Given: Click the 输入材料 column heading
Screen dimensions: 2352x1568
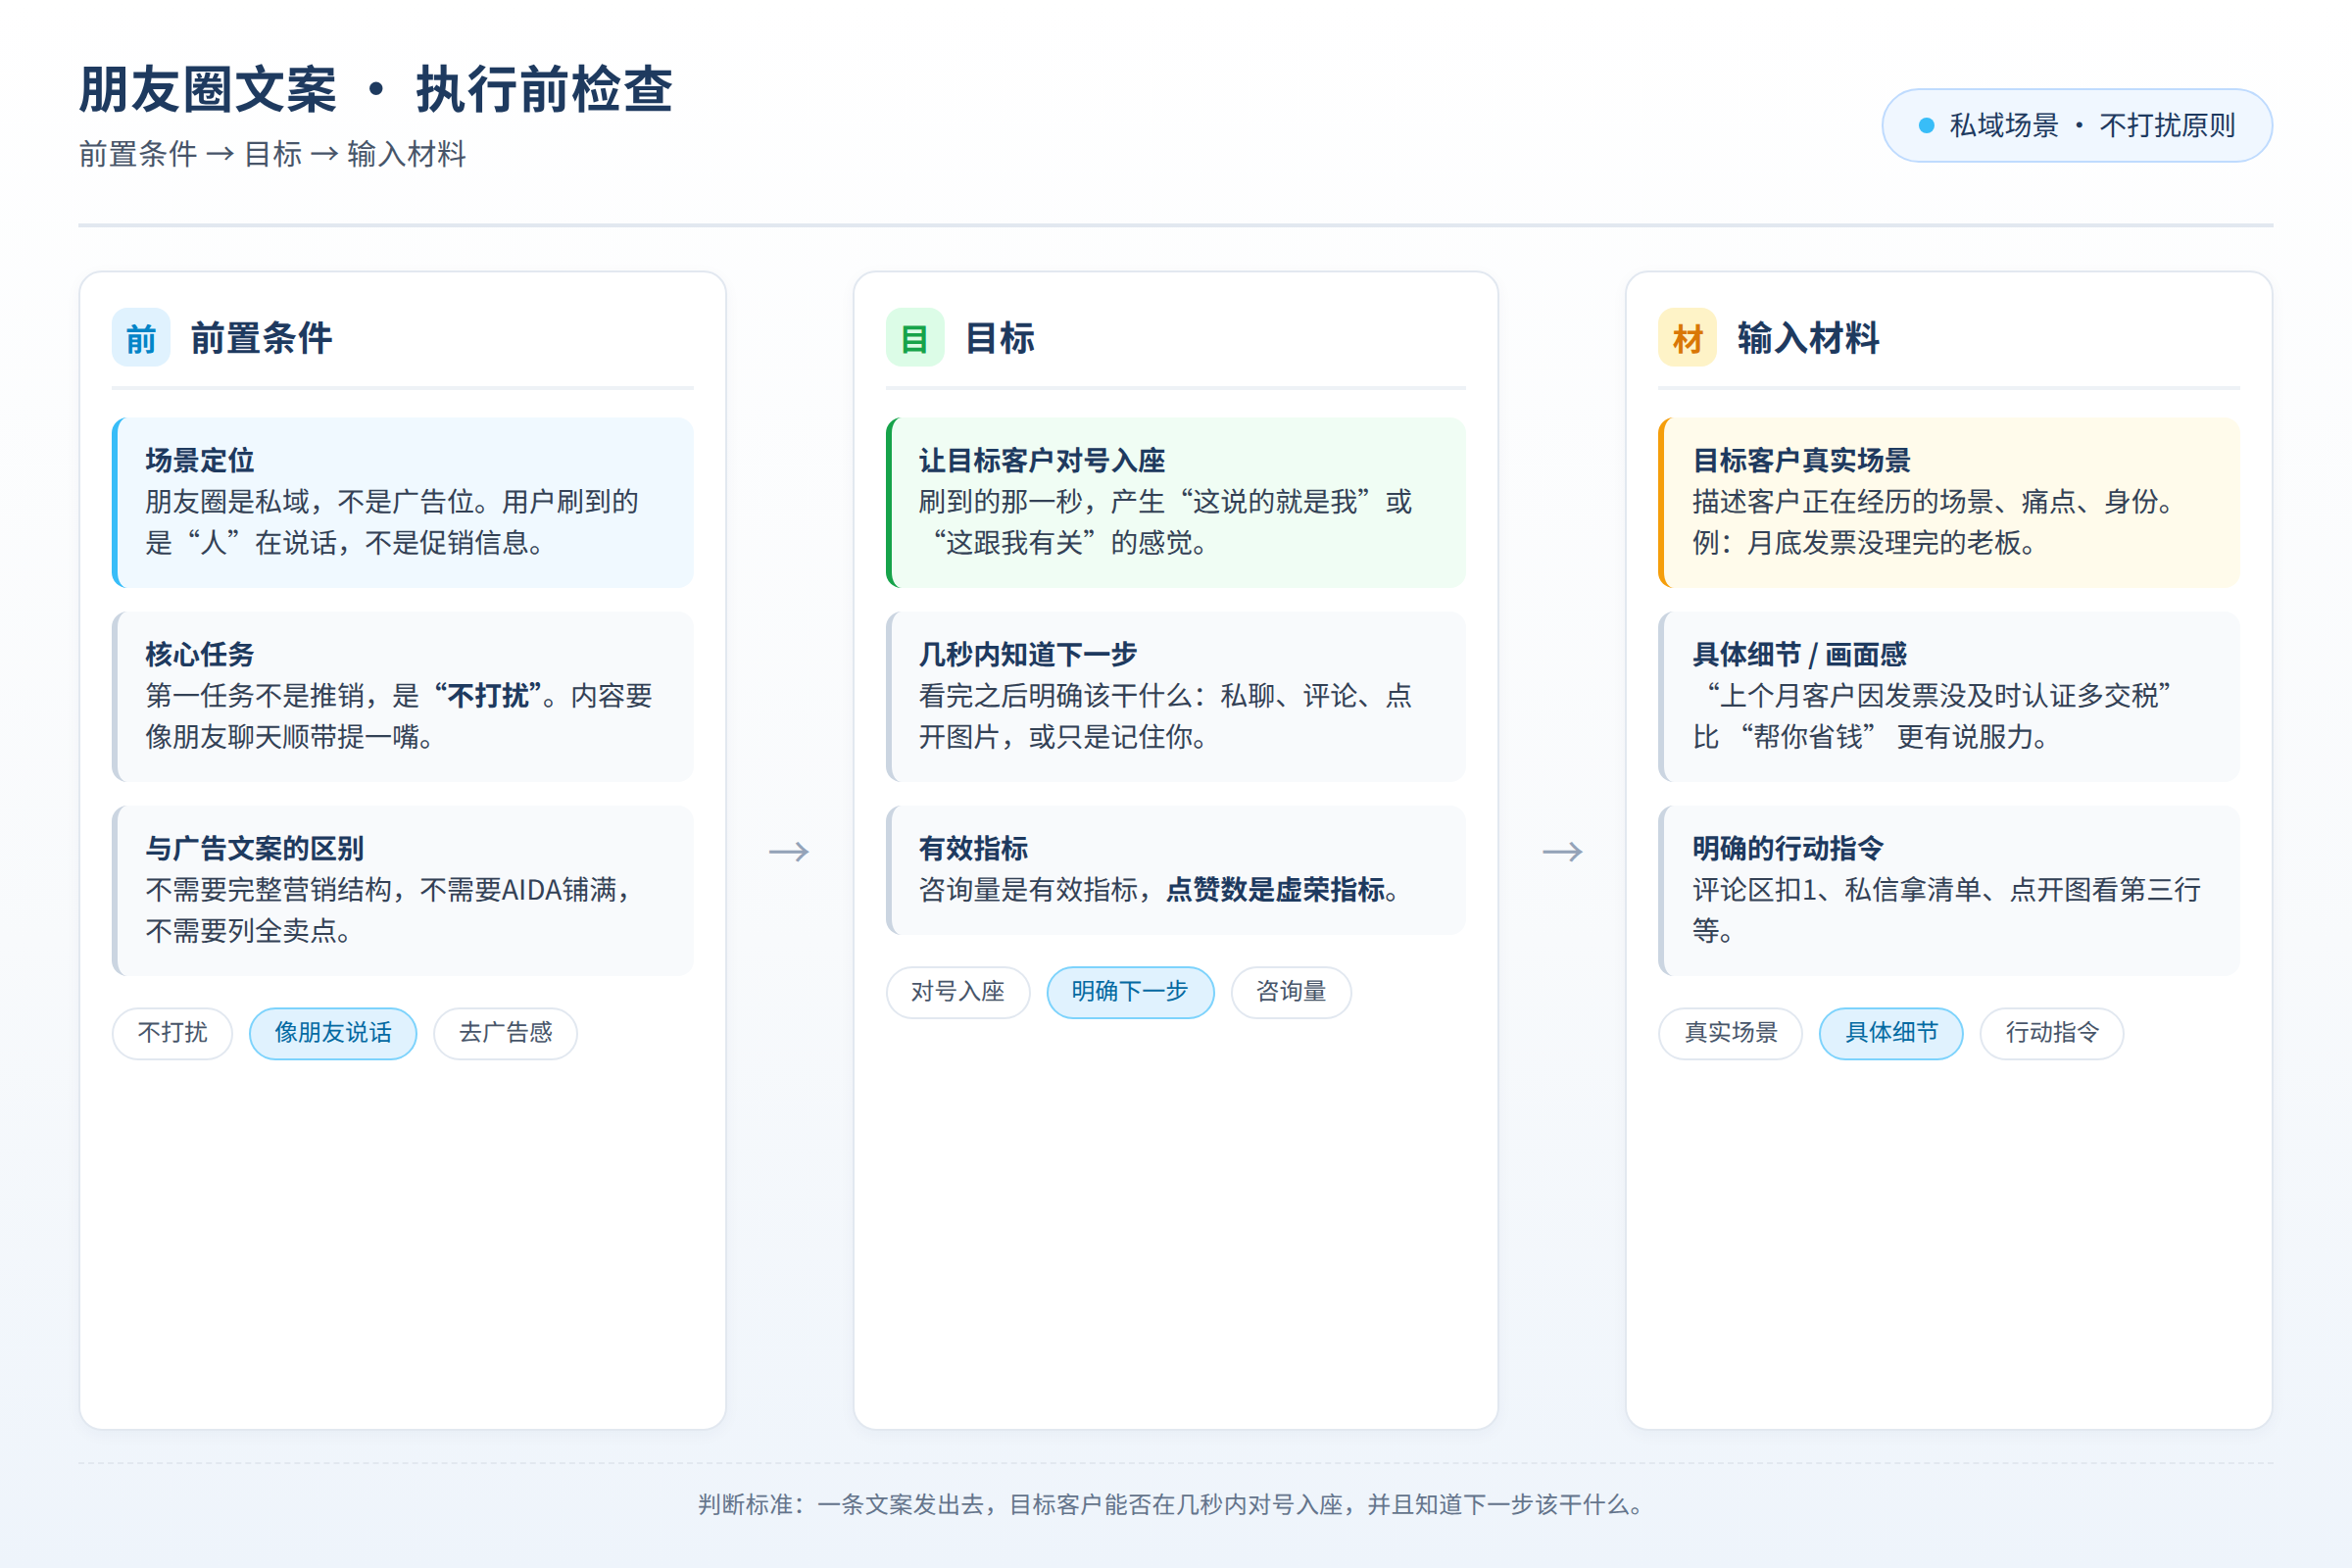Looking at the screenshot, I should 1808,338.
